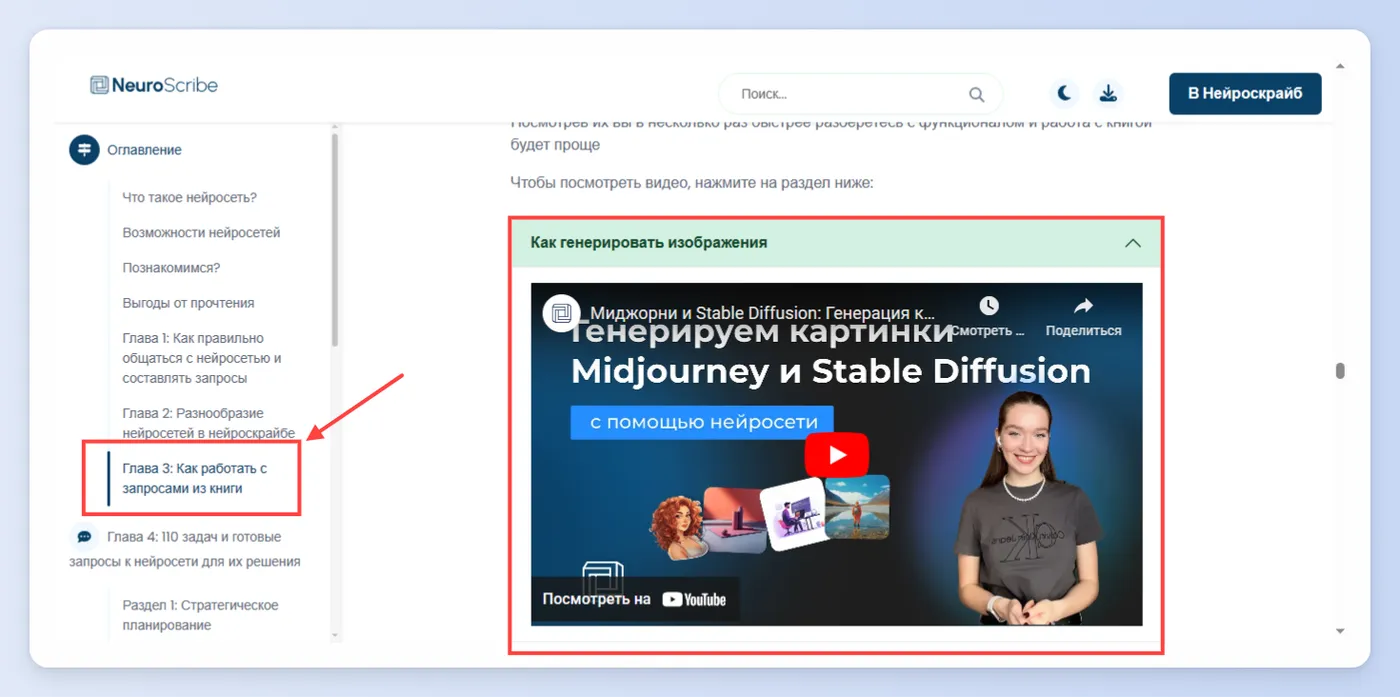Image resolution: width=1400 pixels, height=697 pixels.
Task: Click the page scrollbar thumb
Action: click(1340, 371)
